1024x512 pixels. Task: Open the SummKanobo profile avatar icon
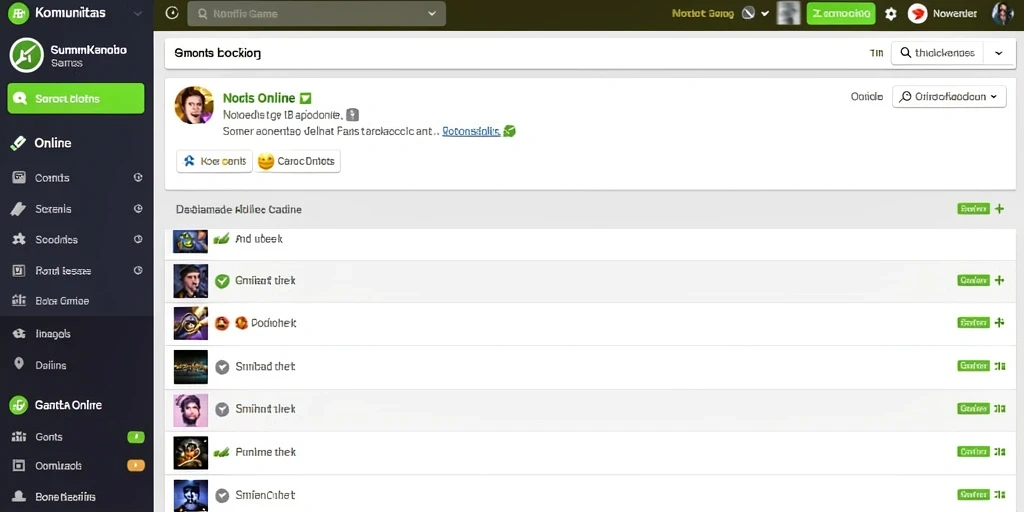[27, 55]
